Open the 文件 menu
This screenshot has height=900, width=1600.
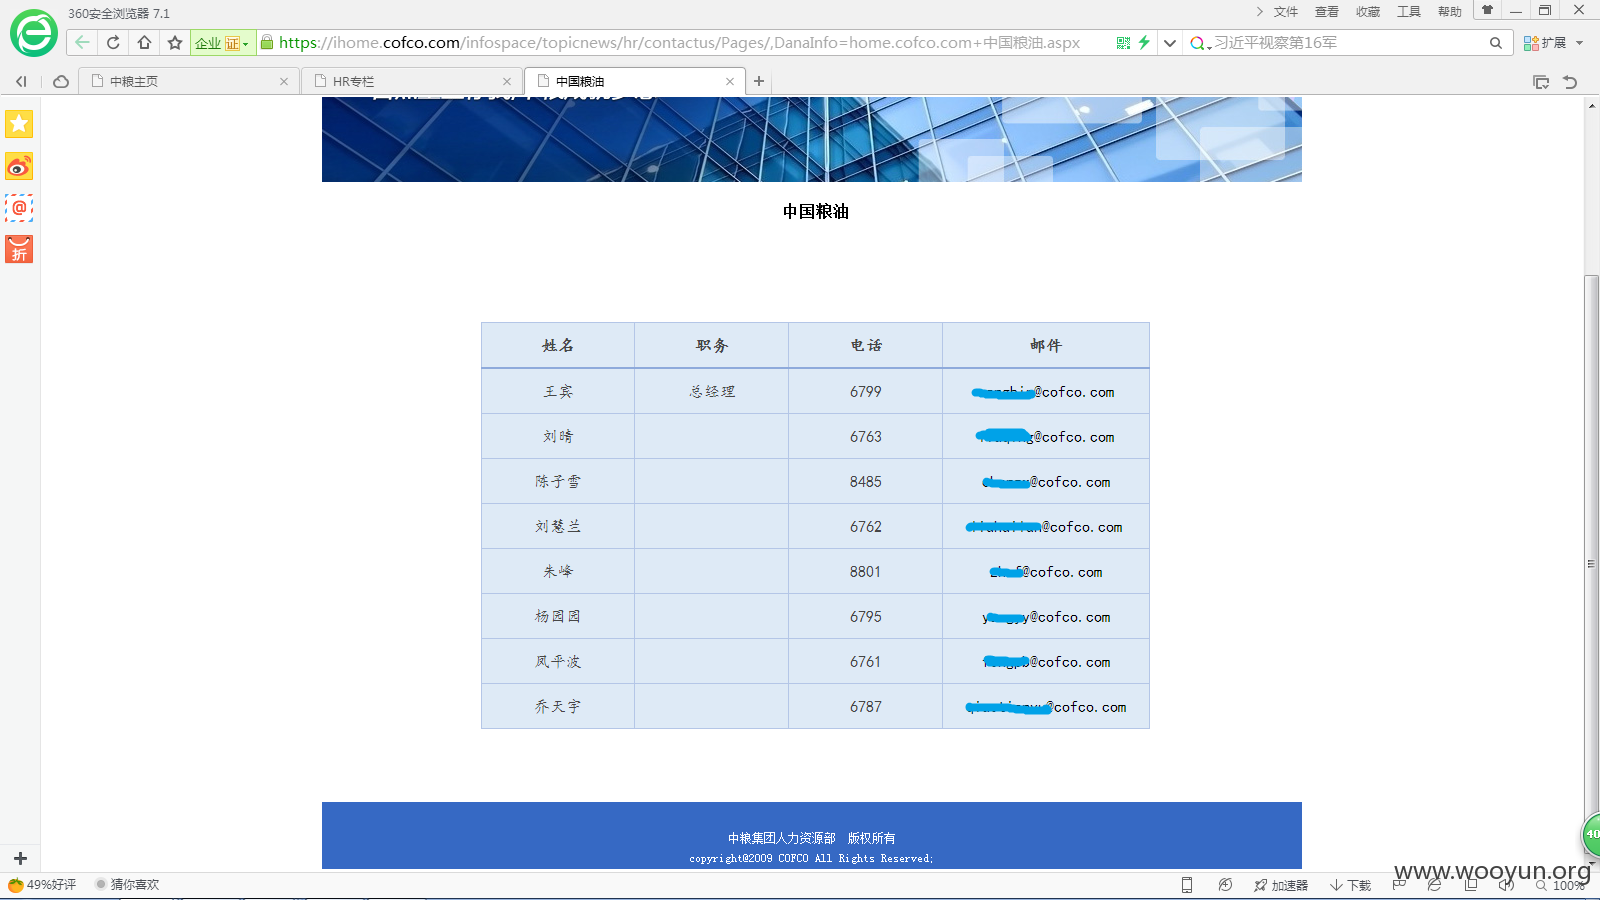[x=1285, y=12]
